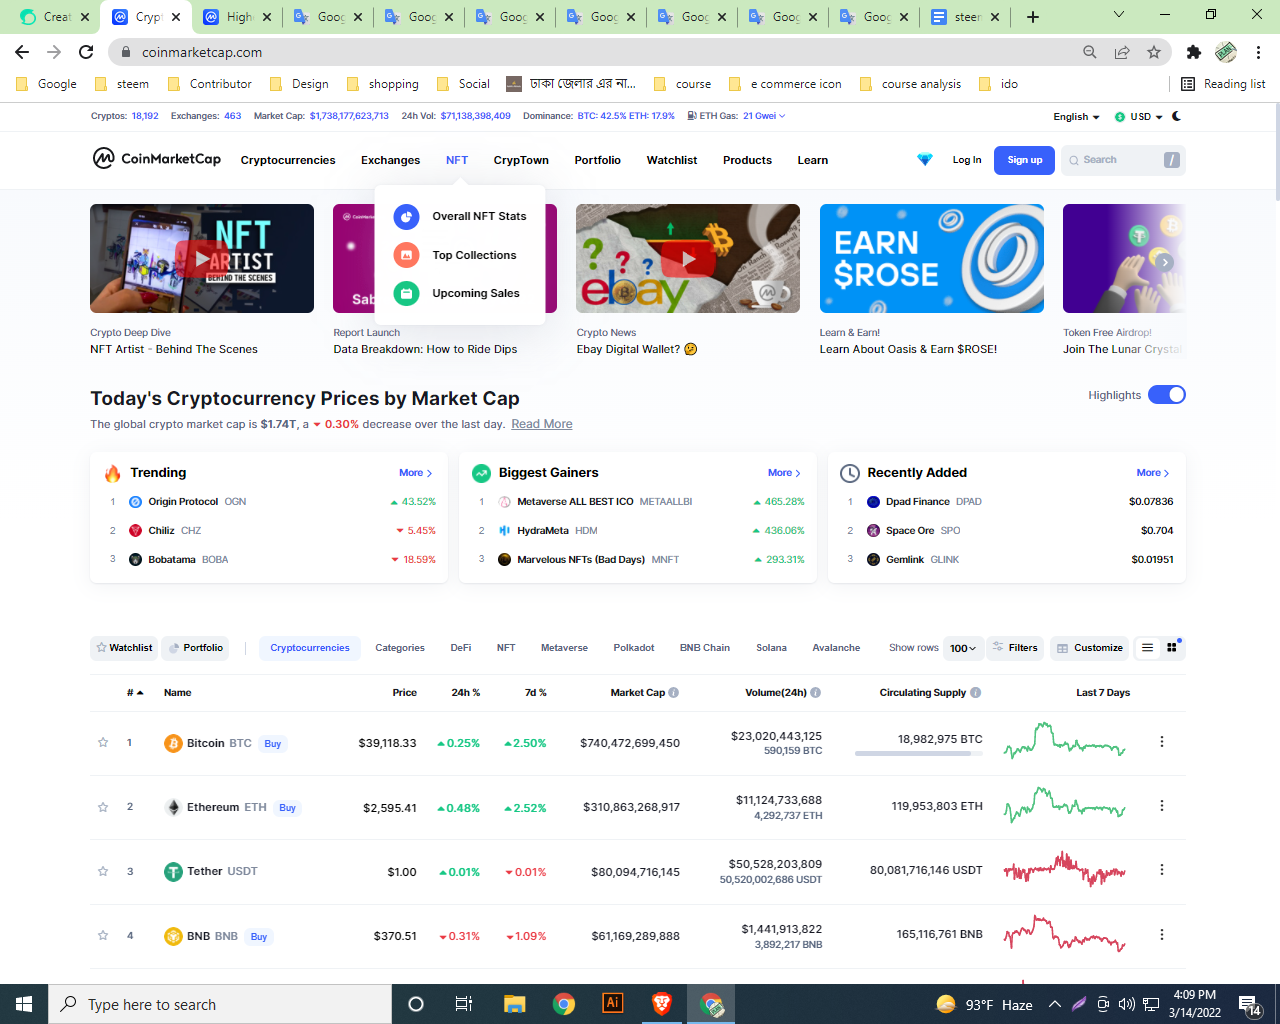Click the CoinMarketCap logo

pyautogui.click(x=157, y=158)
